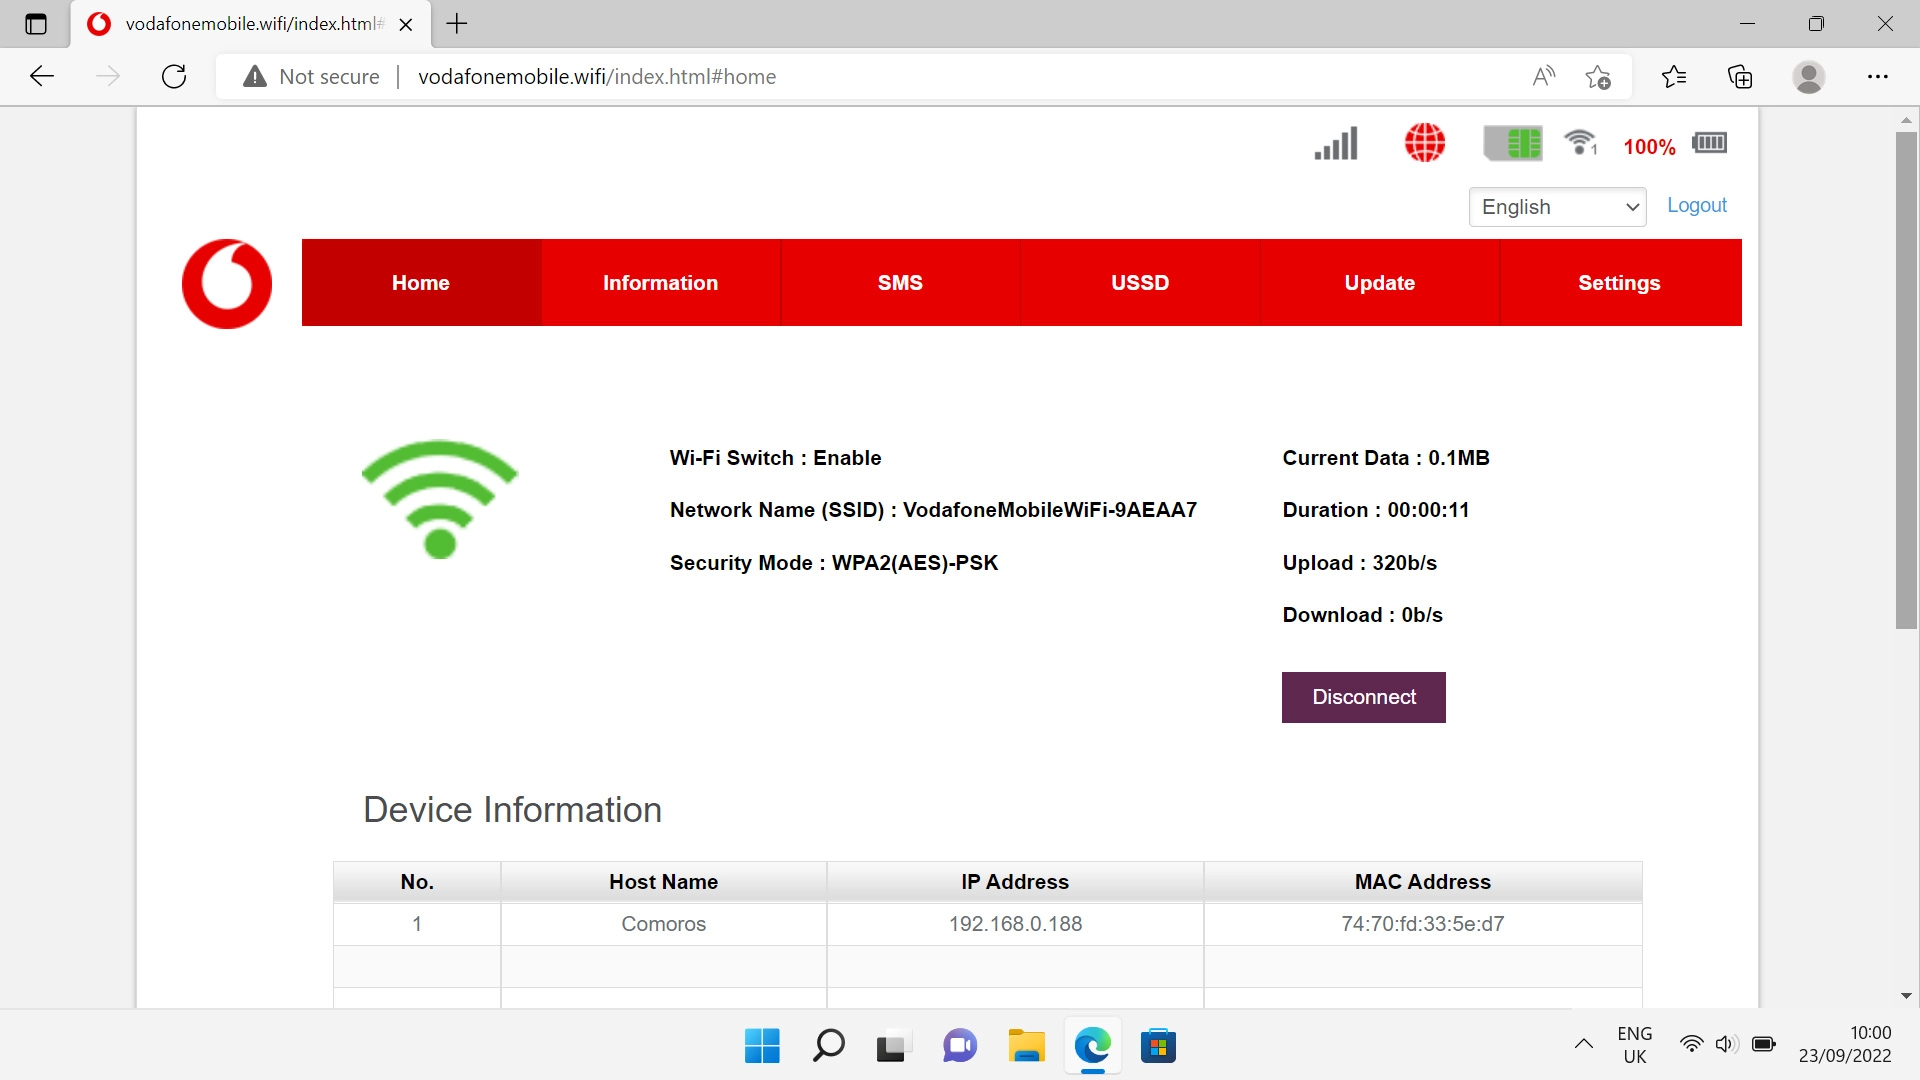Open the Information tab

tap(660, 283)
